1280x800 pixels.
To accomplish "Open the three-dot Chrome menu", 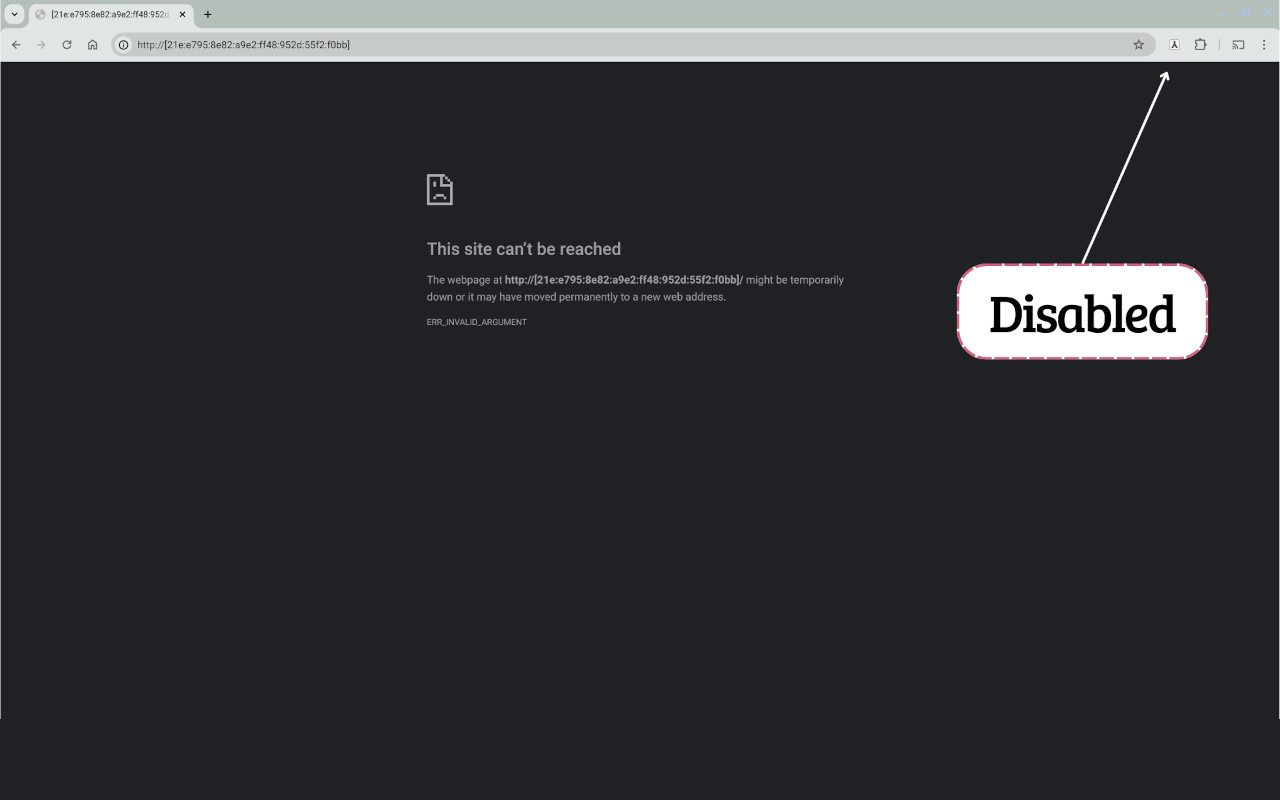I will [1264, 44].
